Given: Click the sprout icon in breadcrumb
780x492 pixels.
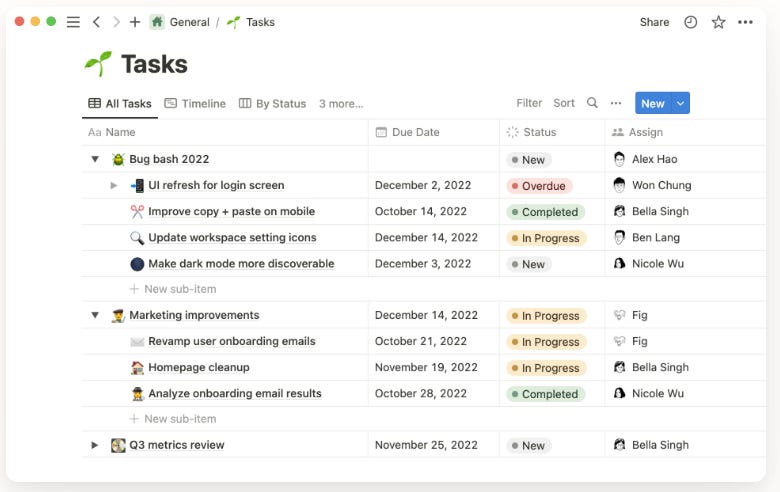Looking at the screenshot, I should pyautogui.click(x=233, y=22).
